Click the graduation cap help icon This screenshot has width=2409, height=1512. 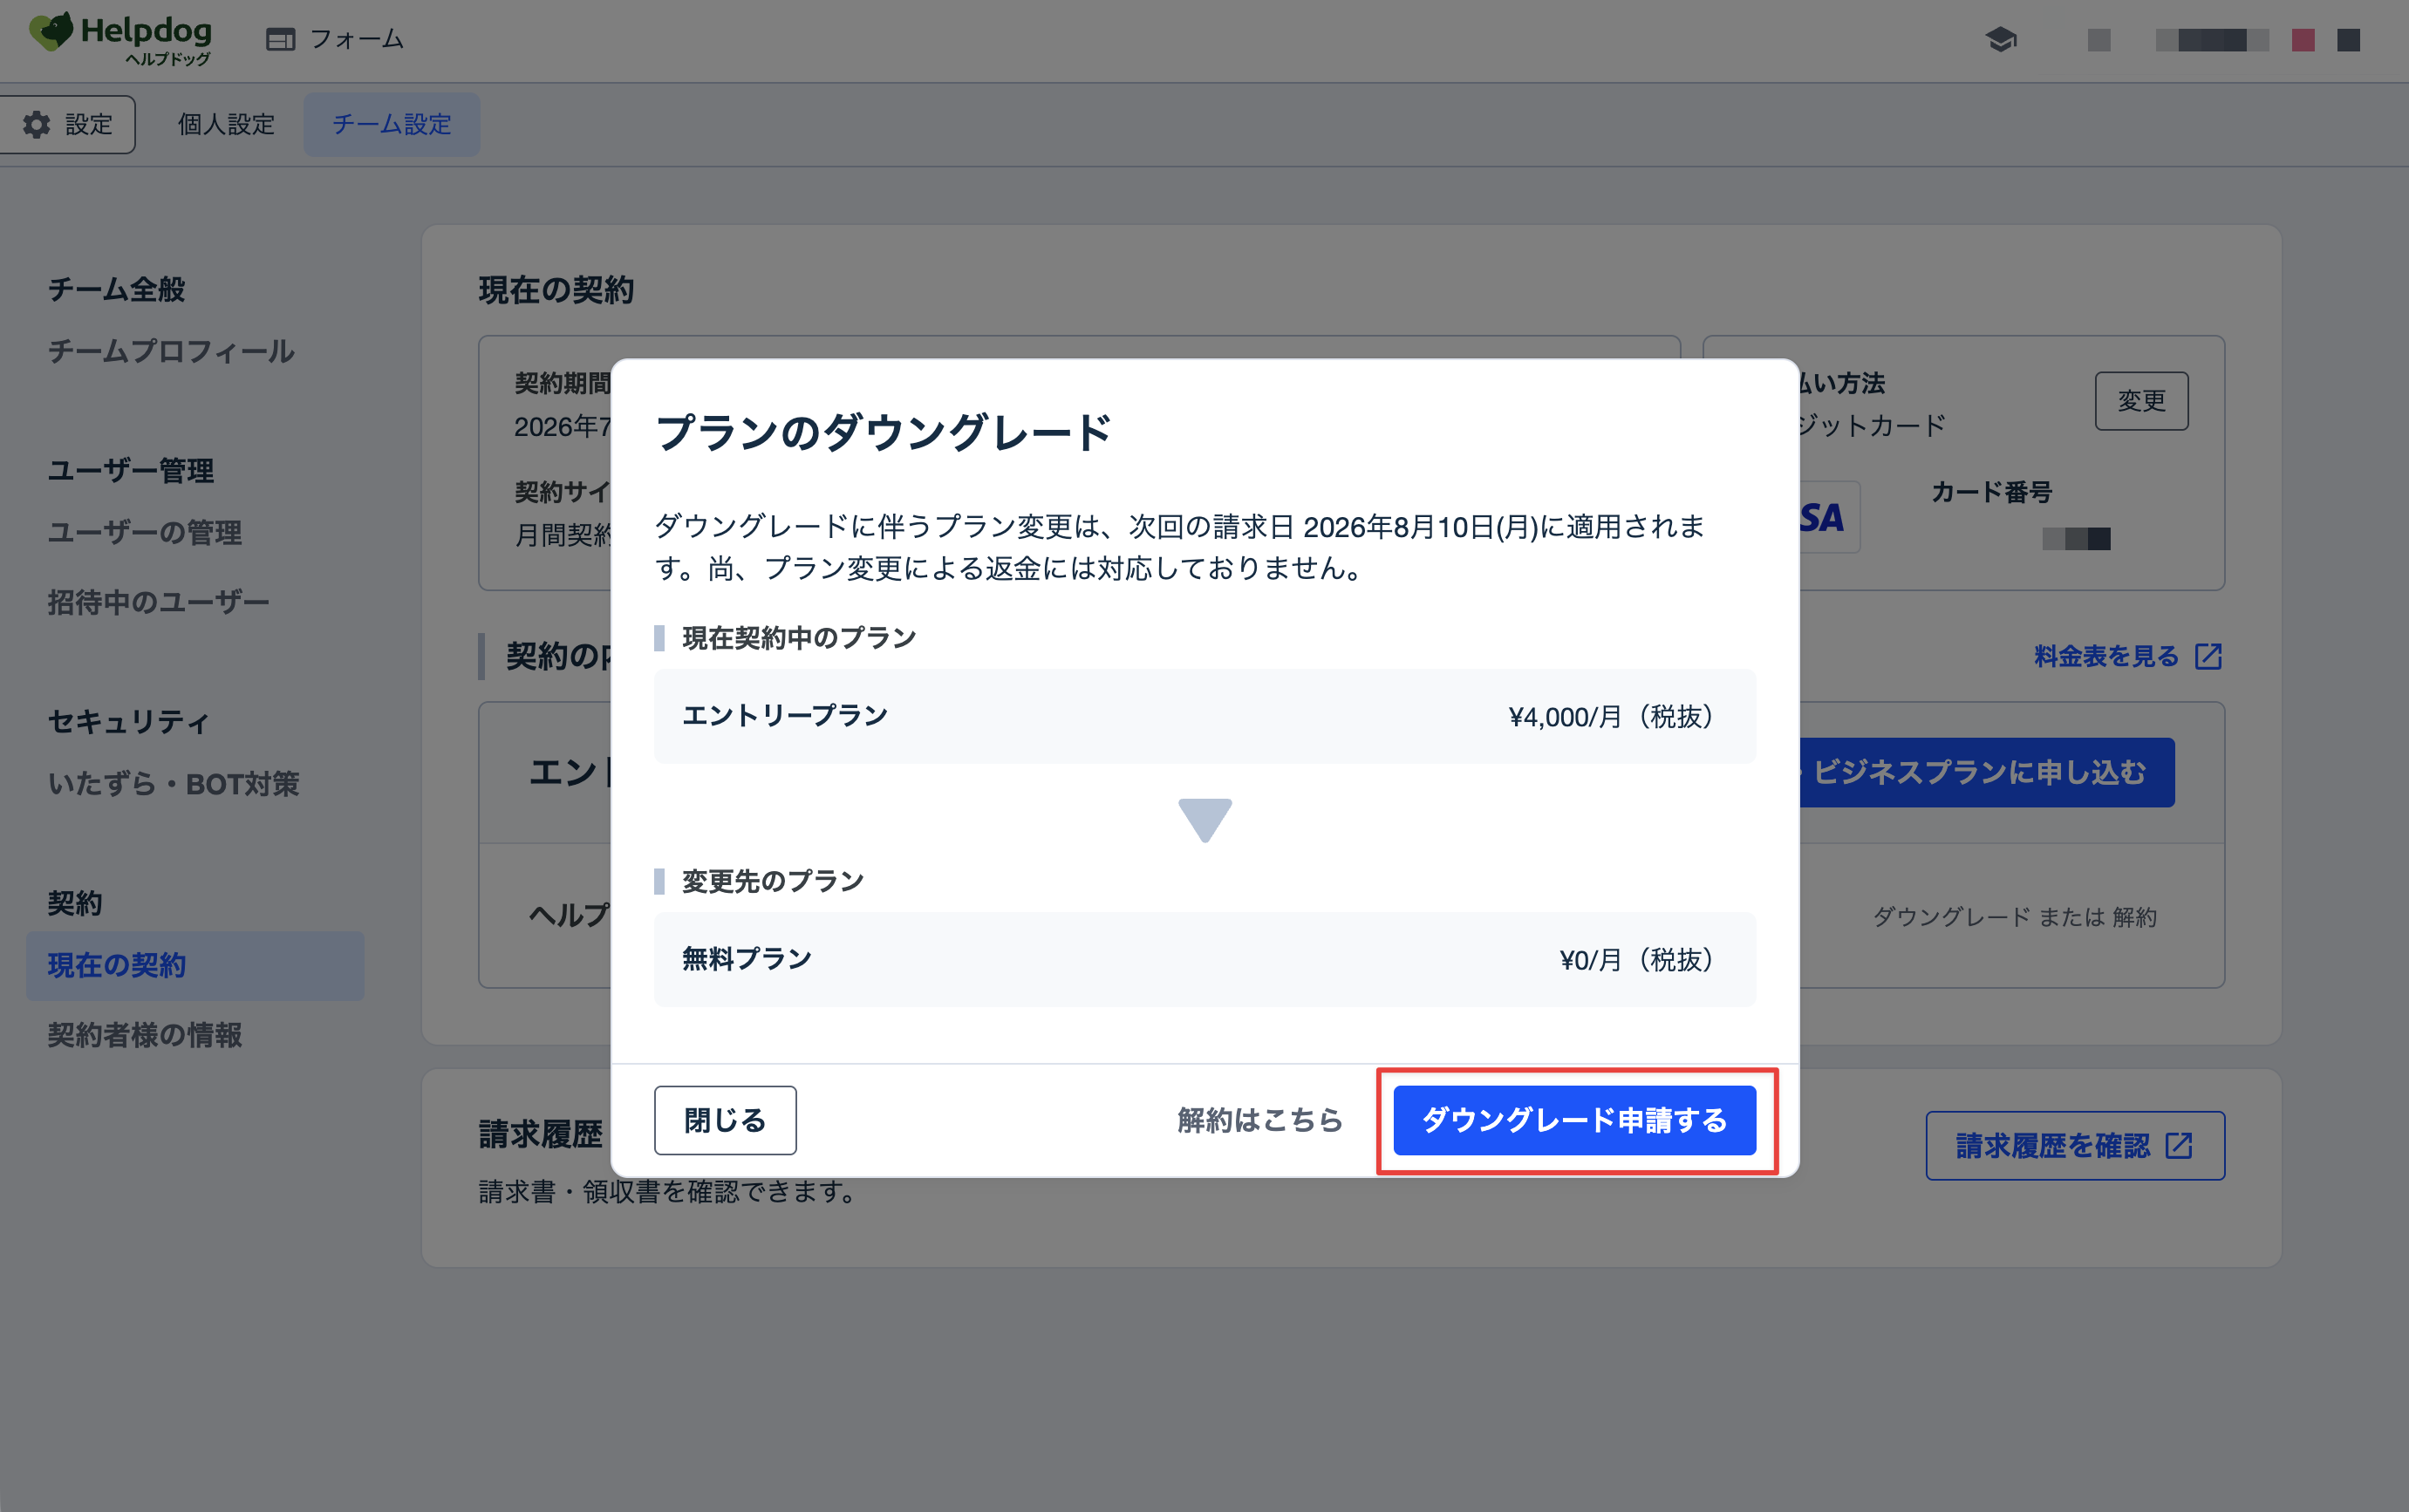(x=2001, y=40)
